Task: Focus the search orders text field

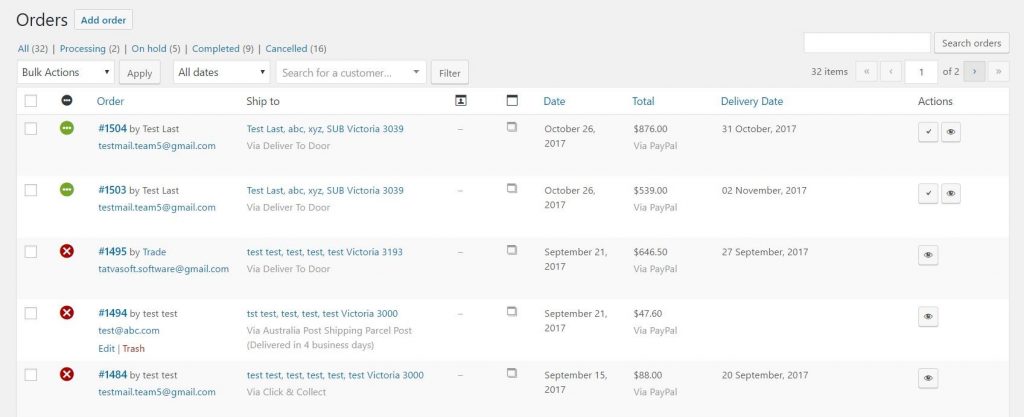Action: point(867,43)
